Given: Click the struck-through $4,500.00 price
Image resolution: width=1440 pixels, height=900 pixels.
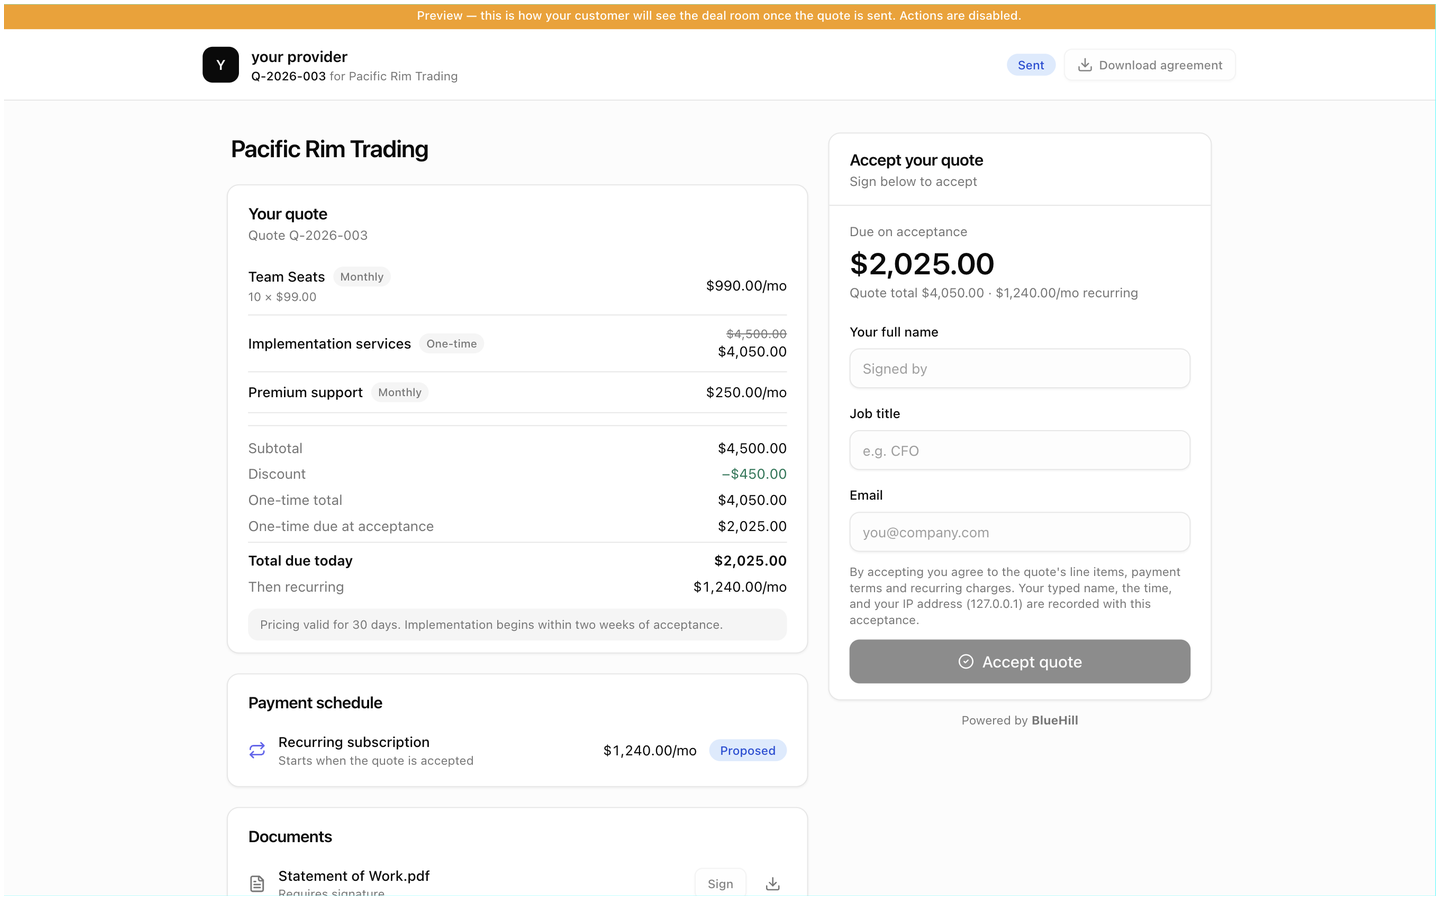Looking at the screenshot, I should (756, 334).
